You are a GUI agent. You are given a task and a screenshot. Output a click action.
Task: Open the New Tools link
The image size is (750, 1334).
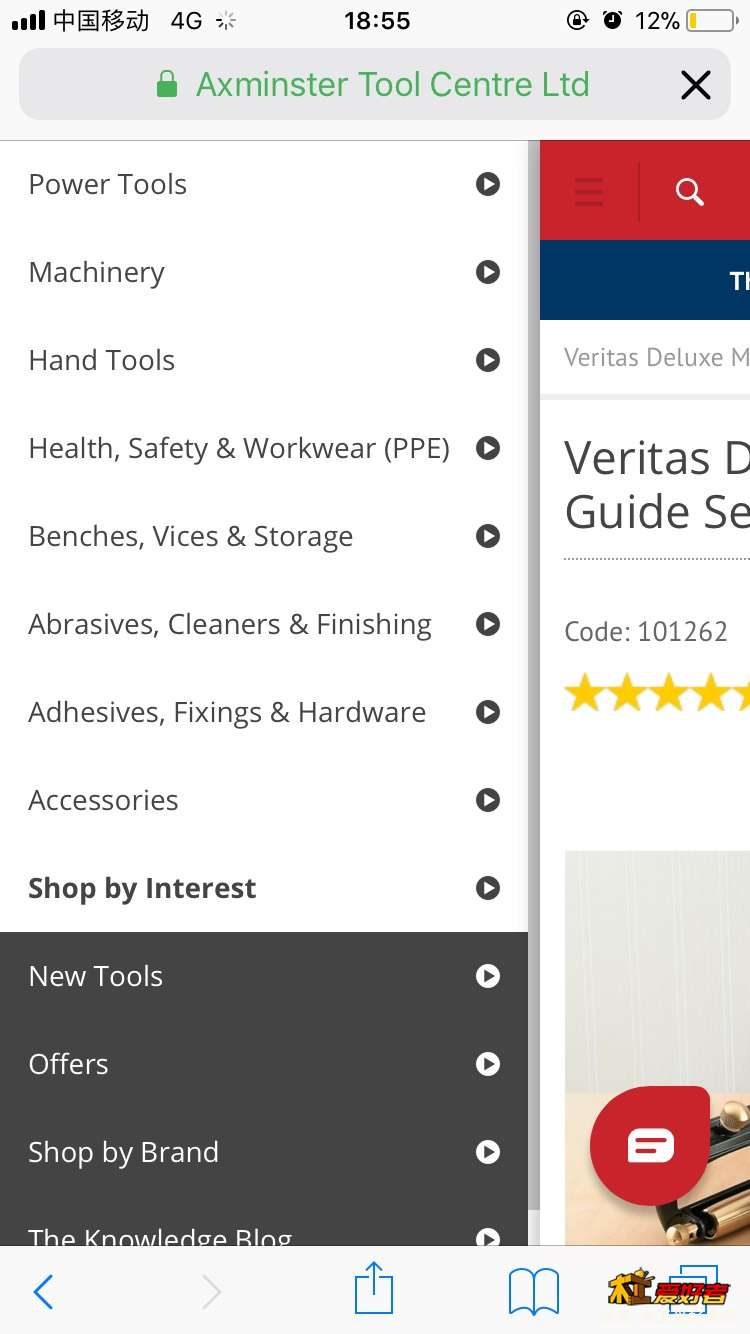[x=264, y=976]
